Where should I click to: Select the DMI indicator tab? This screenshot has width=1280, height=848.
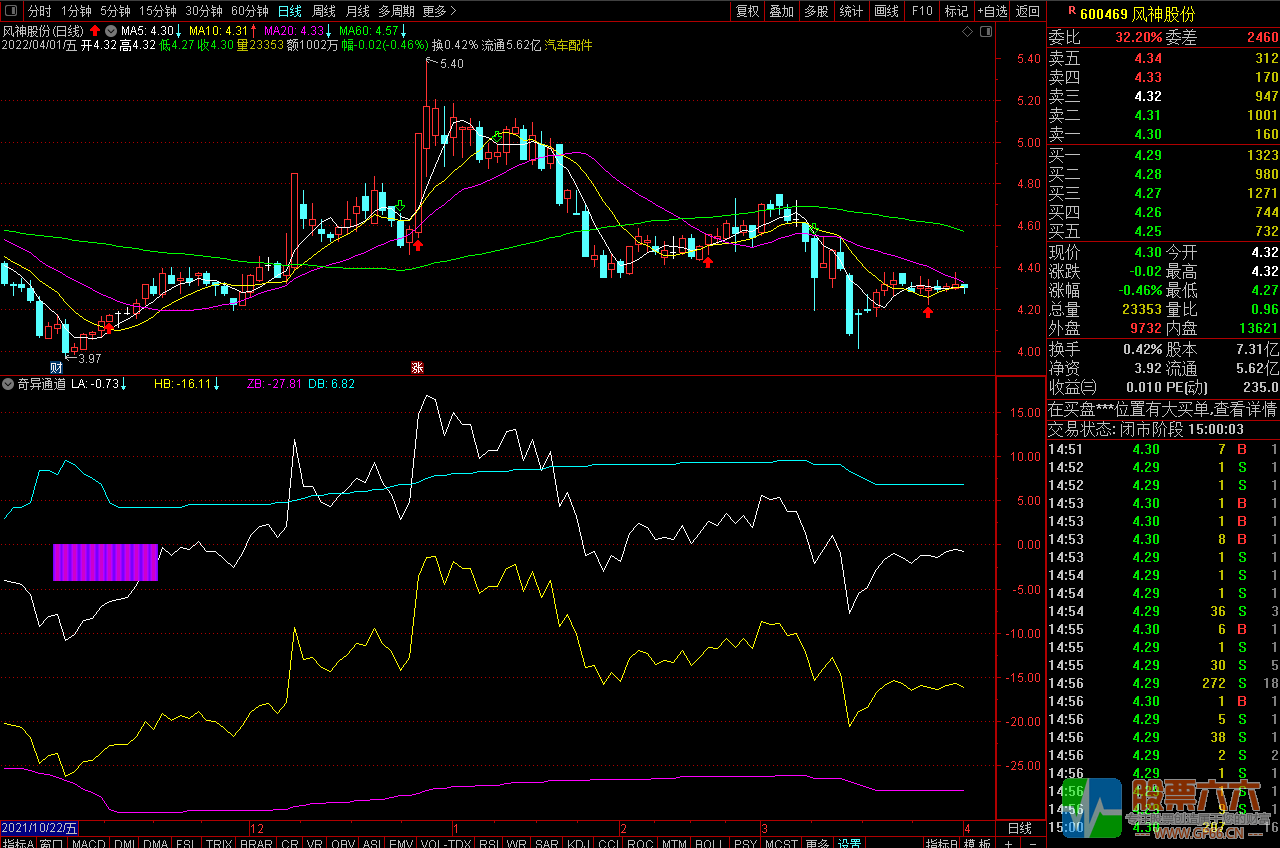[124, 844]
